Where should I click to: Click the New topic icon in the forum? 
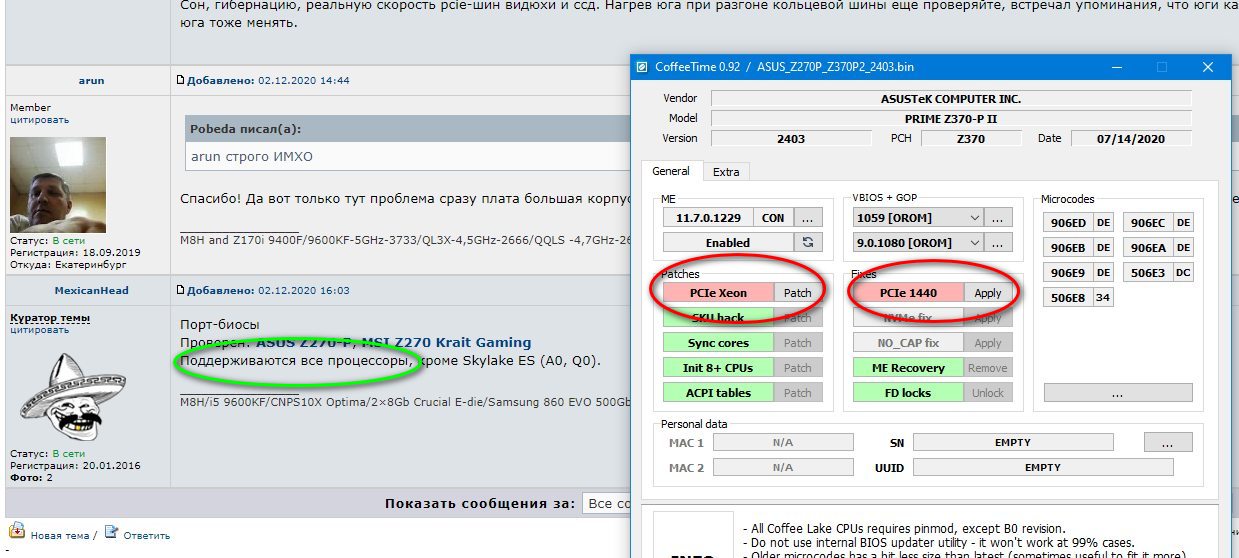point(16,533)
